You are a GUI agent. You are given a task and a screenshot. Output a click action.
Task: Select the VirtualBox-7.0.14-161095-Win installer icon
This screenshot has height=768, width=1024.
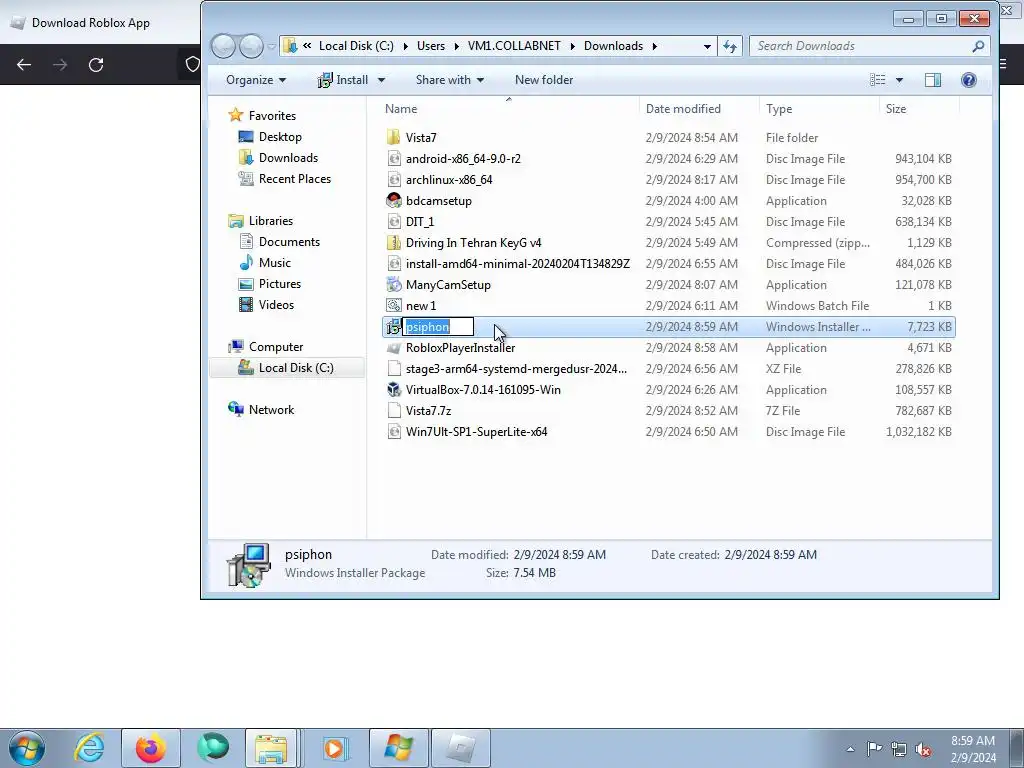(x=393, y=390)
